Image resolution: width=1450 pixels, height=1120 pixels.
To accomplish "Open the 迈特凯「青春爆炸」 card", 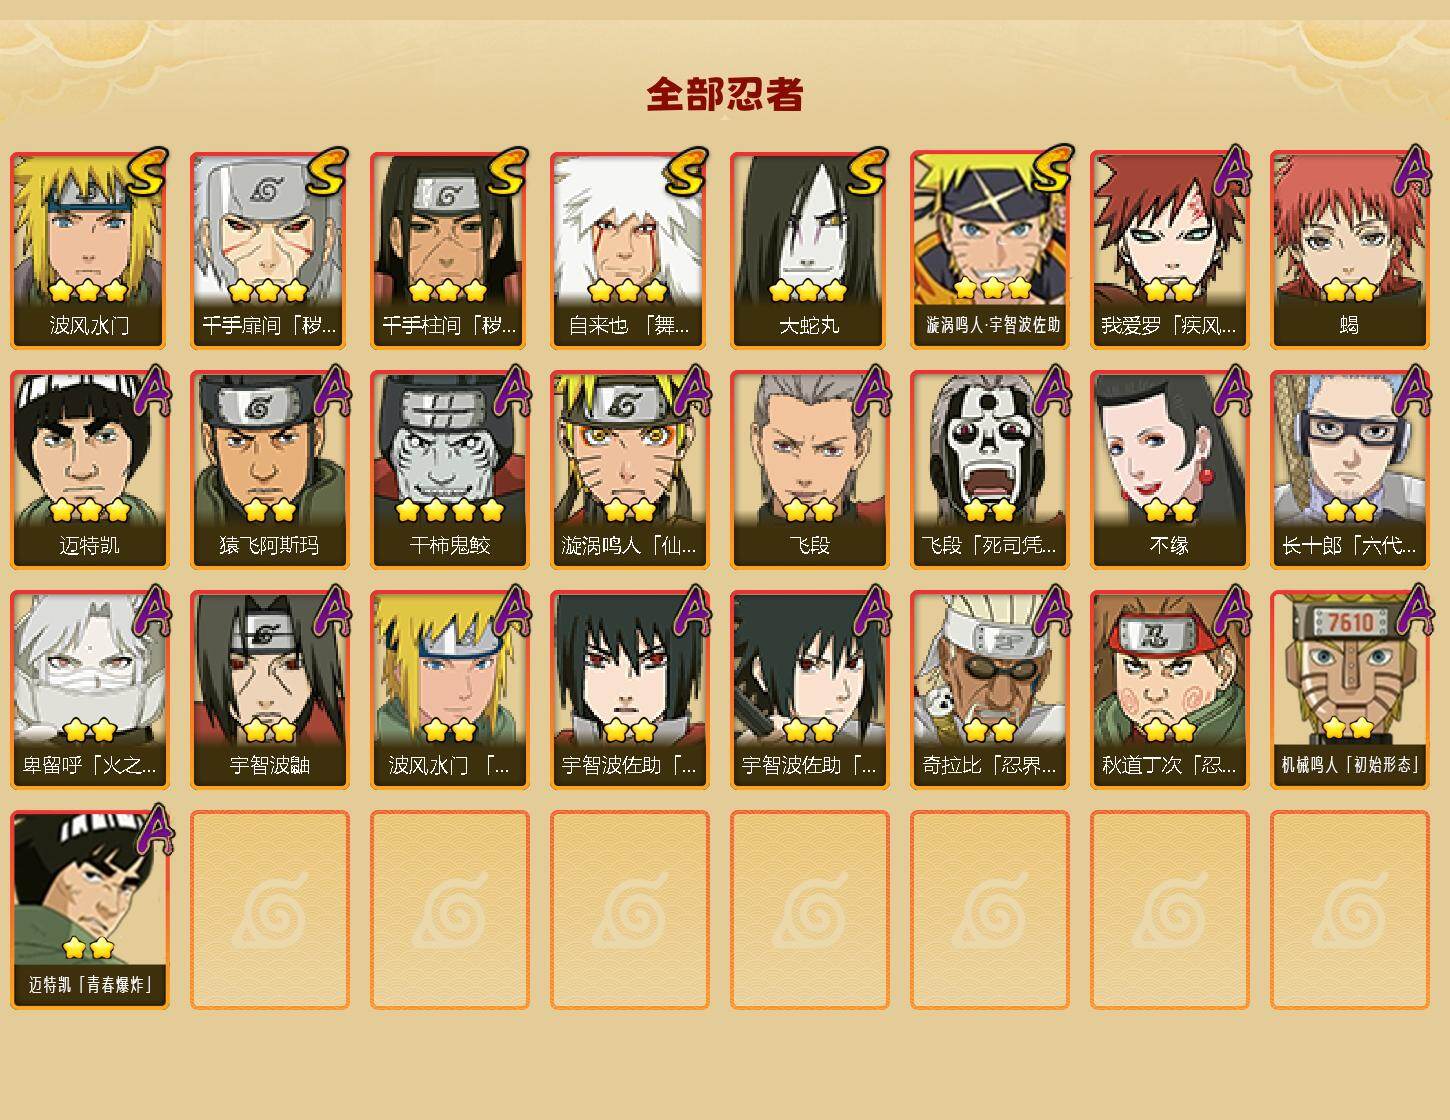I will tap(90, 910).
